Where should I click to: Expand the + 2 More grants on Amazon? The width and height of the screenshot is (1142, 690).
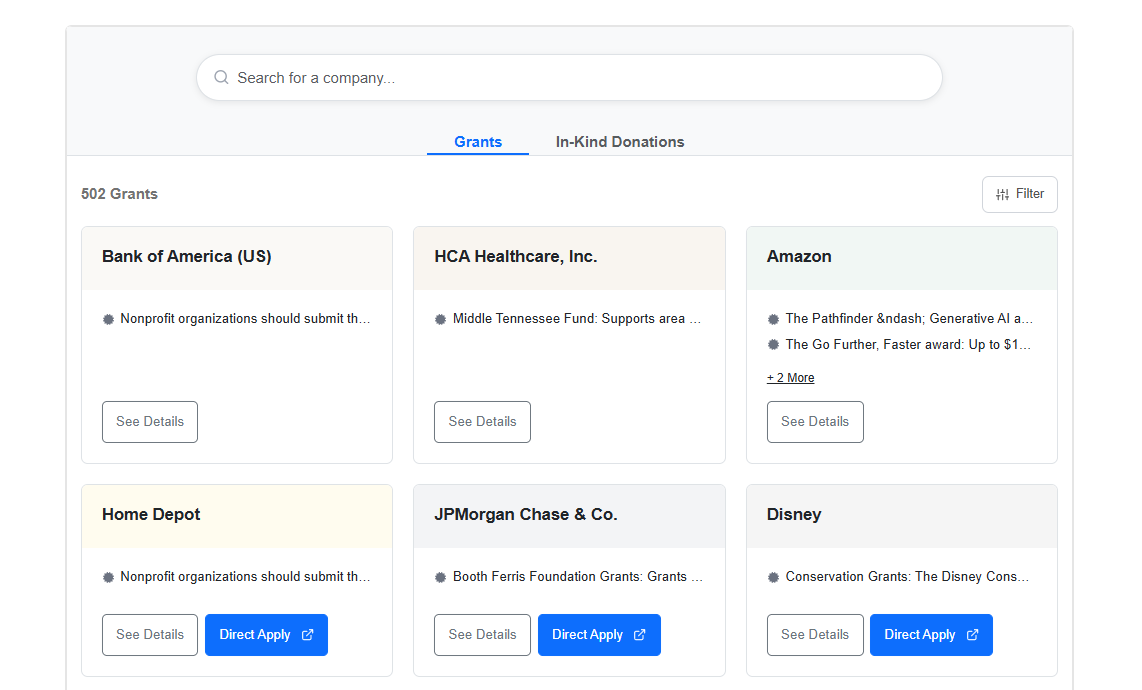tap(790, 377)
